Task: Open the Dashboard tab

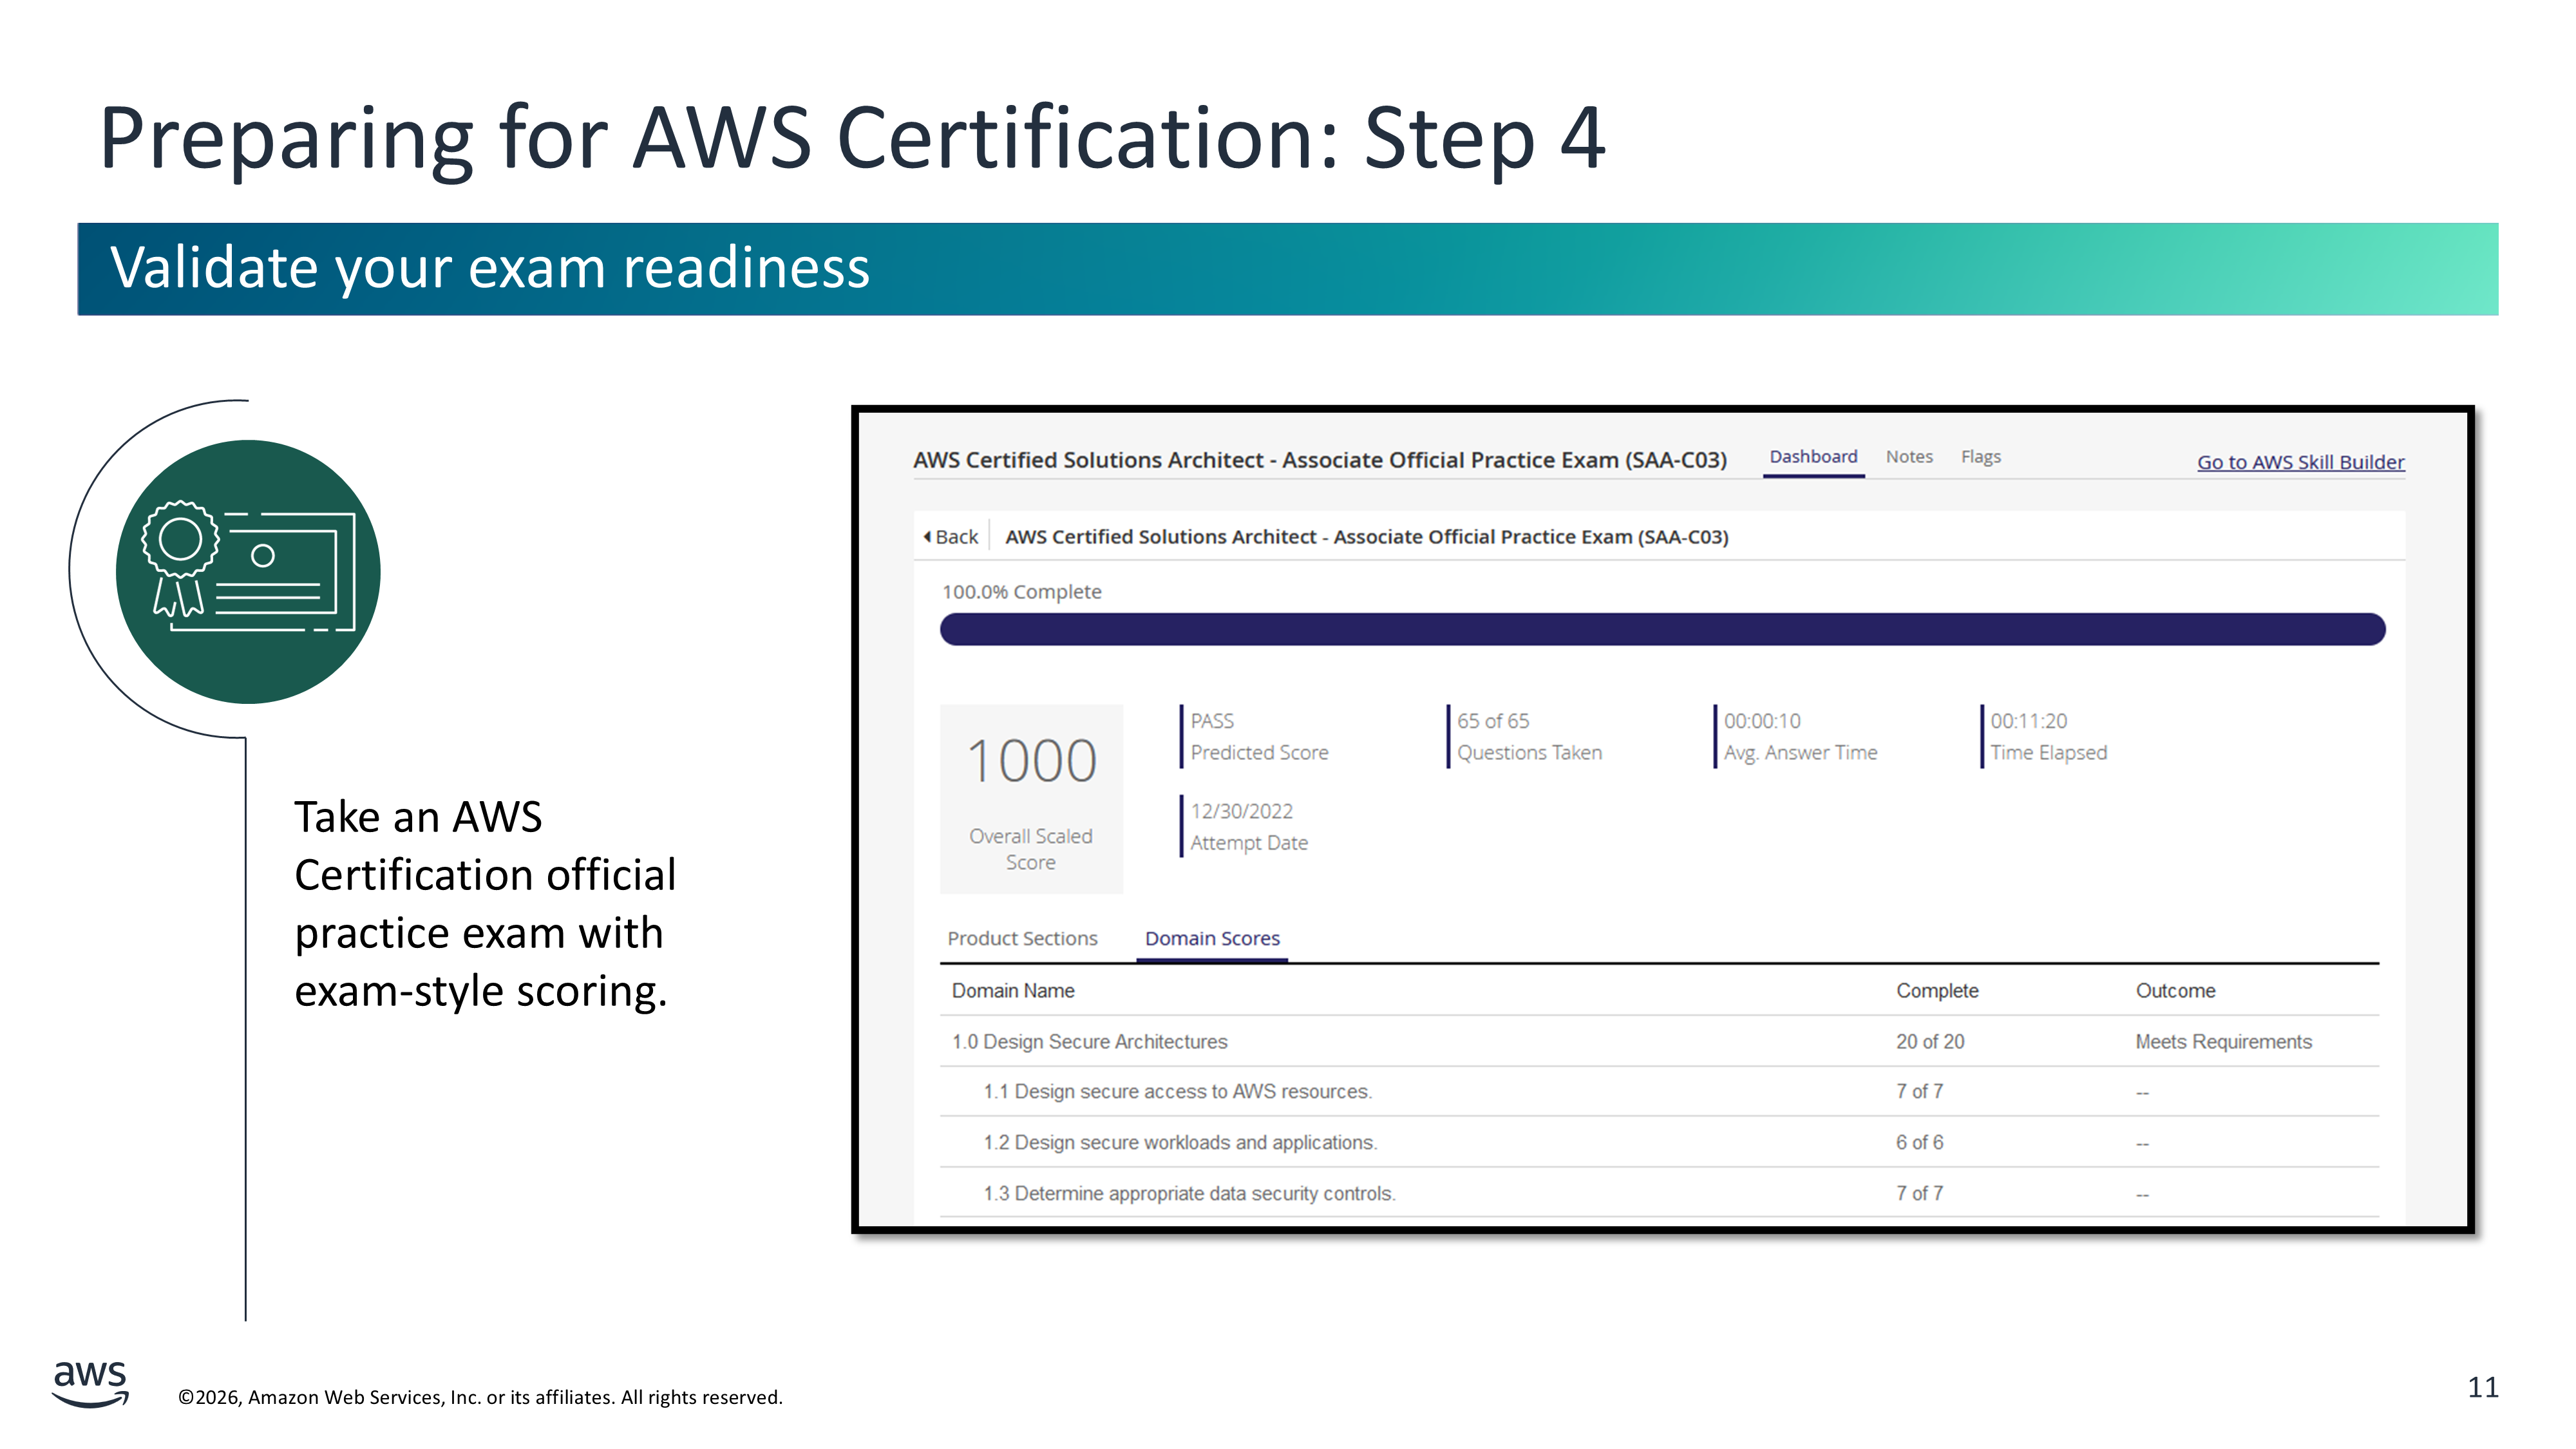Action: click(x=1812, y=457)
